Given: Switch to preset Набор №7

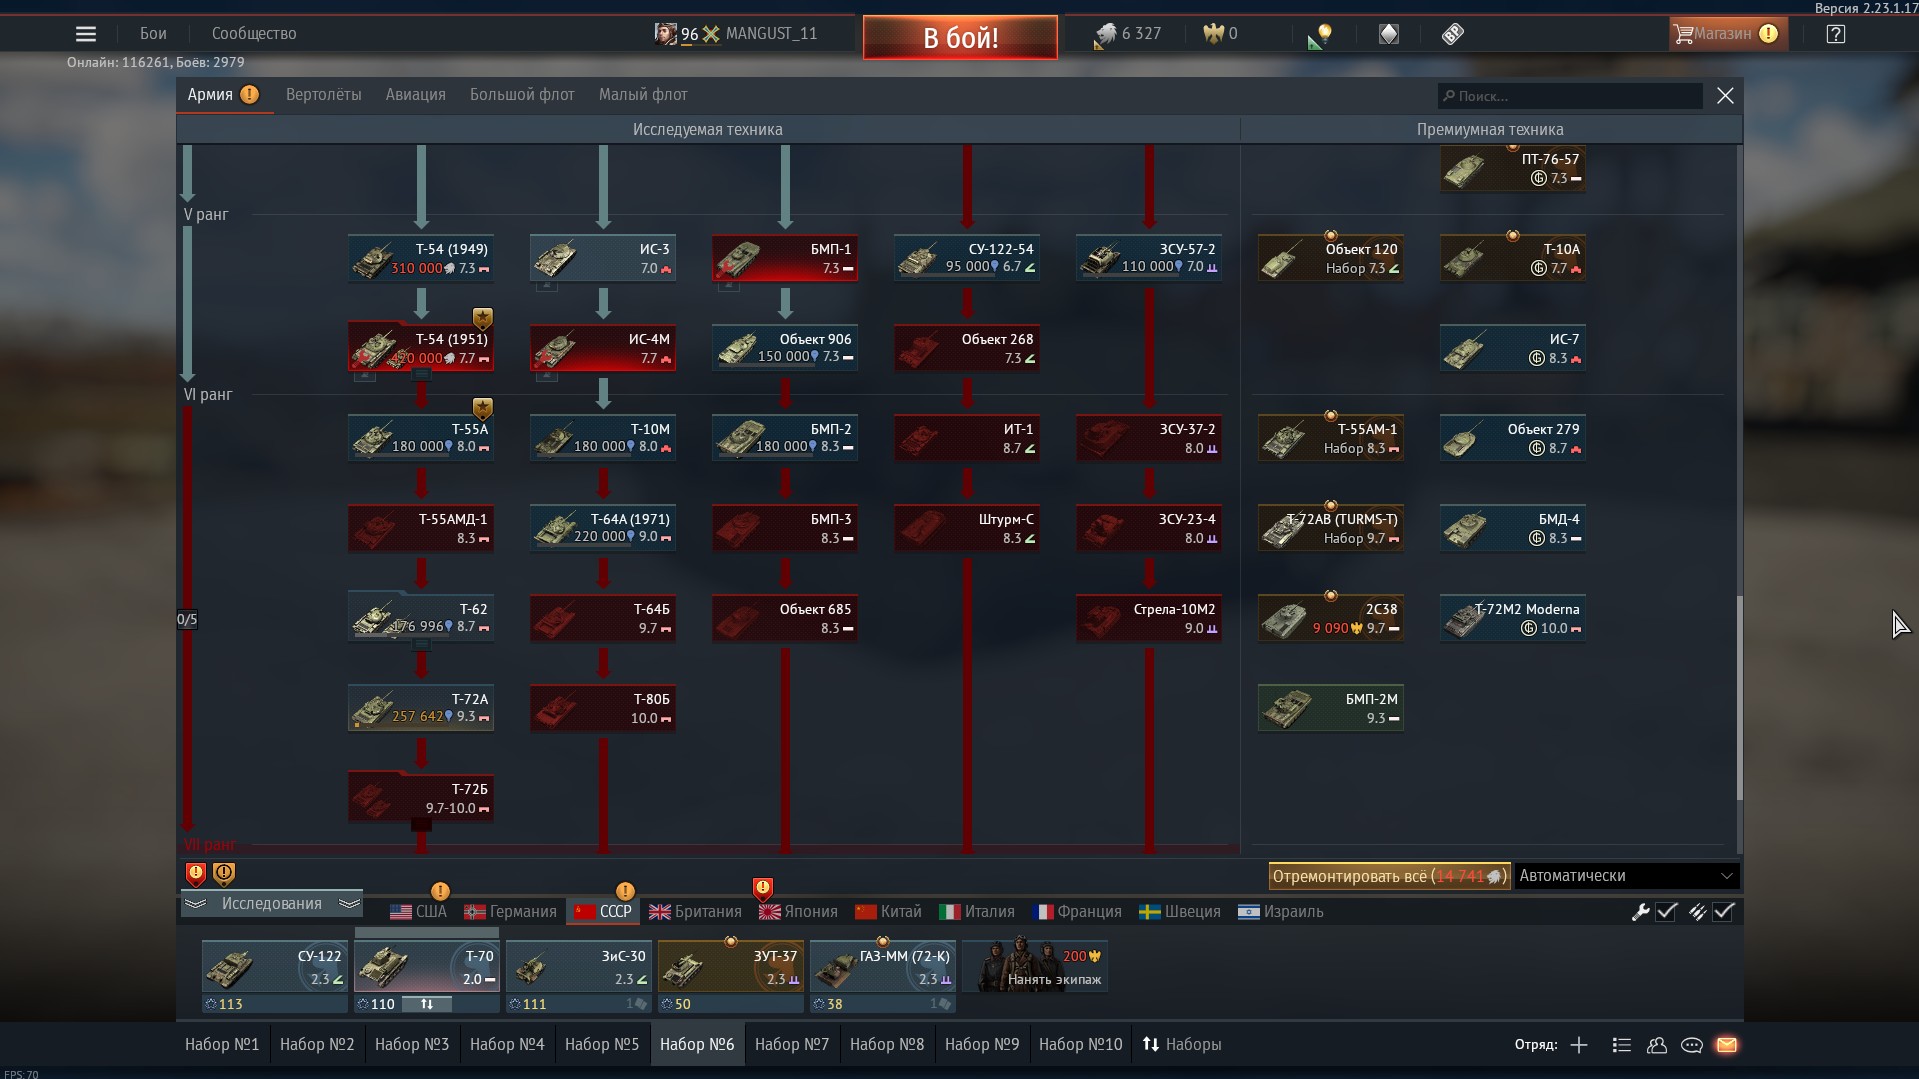Looking at the screenshot, I should pos(792,1045).
